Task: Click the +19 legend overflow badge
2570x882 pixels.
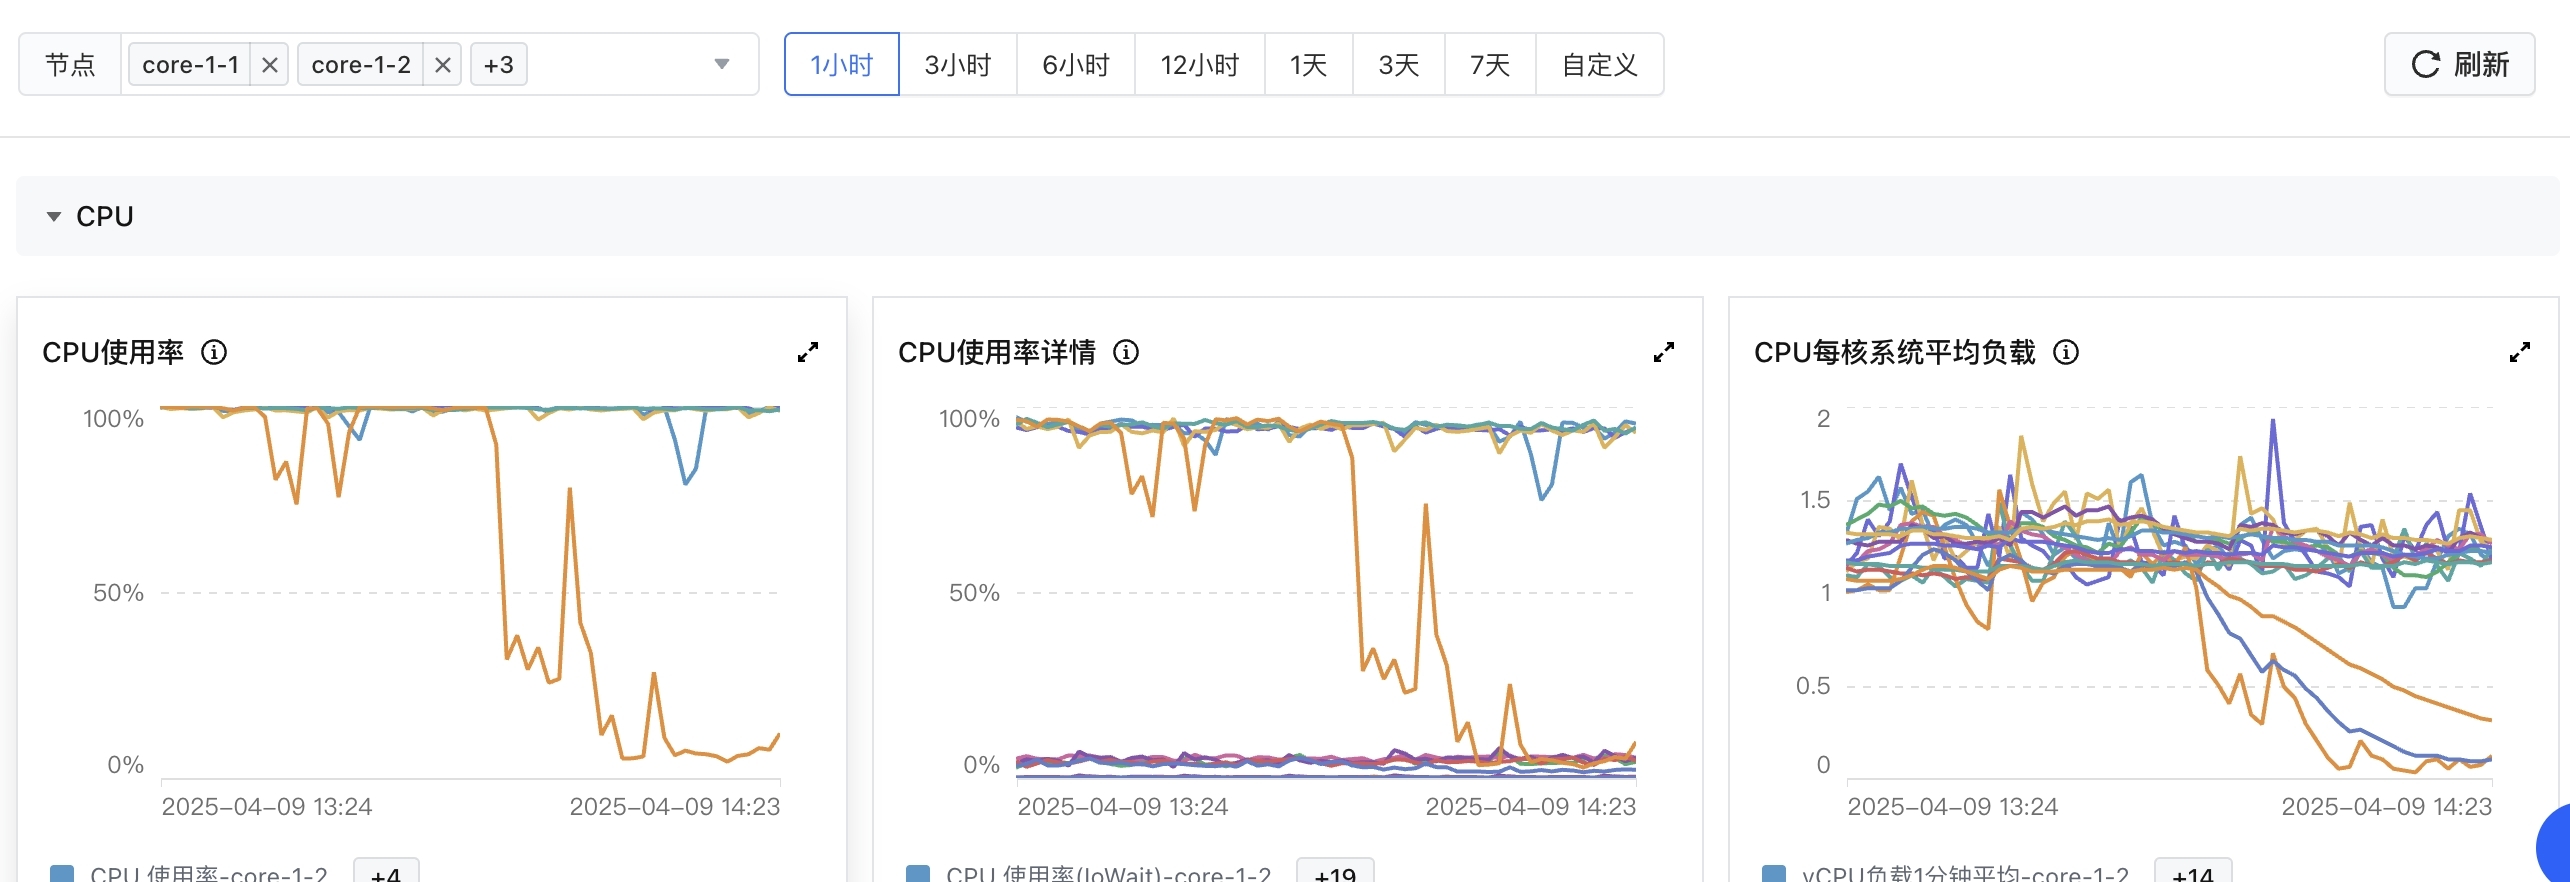Action: coord(1335,873)
